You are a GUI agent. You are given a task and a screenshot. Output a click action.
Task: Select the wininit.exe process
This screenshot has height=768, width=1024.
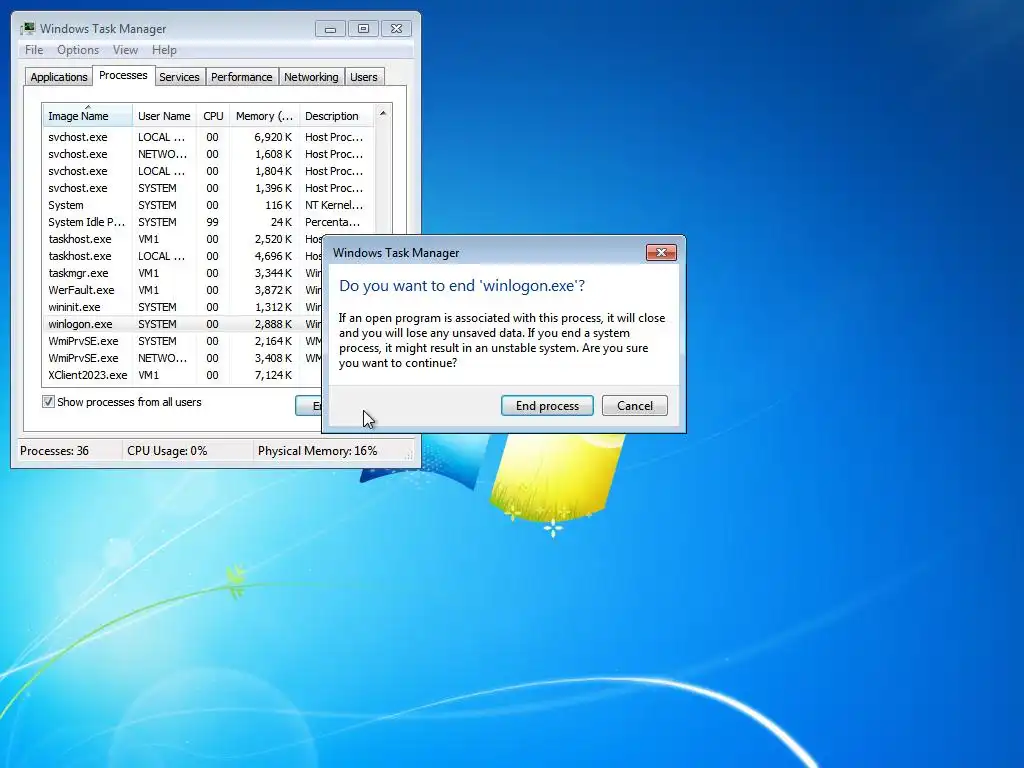[x=183, y=307]
